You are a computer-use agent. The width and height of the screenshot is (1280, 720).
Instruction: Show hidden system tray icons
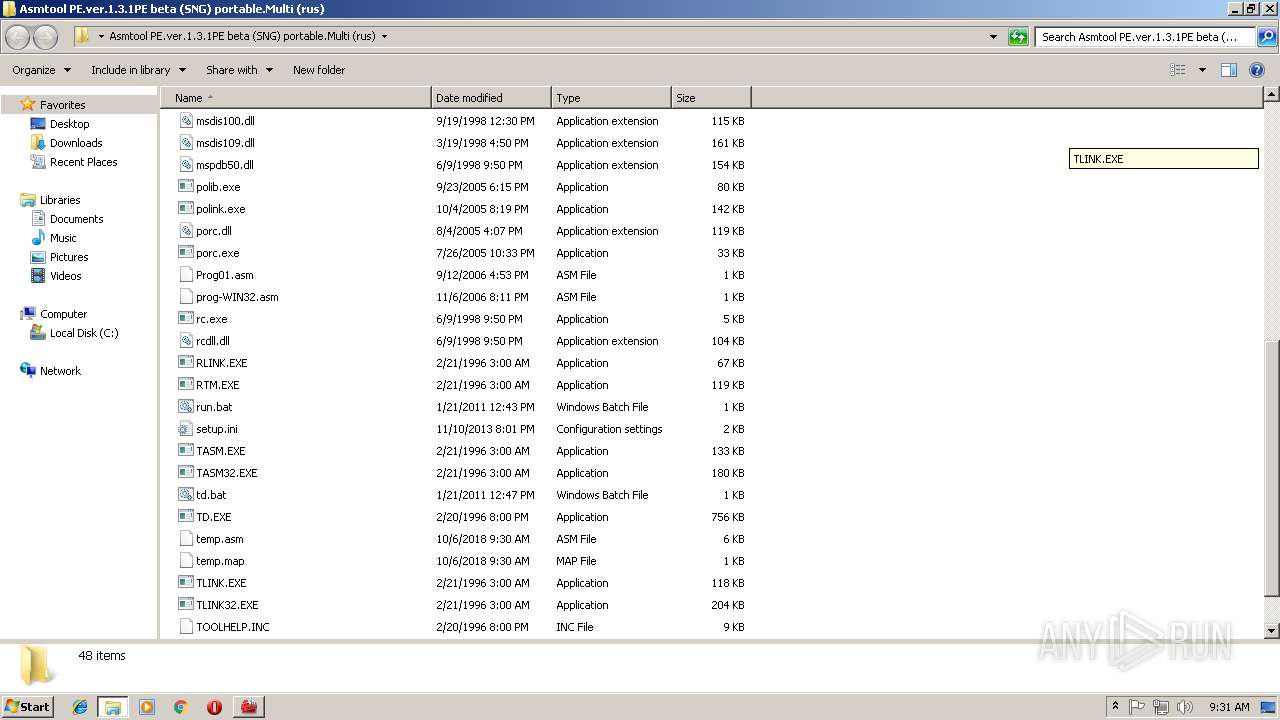point(1115,706)
